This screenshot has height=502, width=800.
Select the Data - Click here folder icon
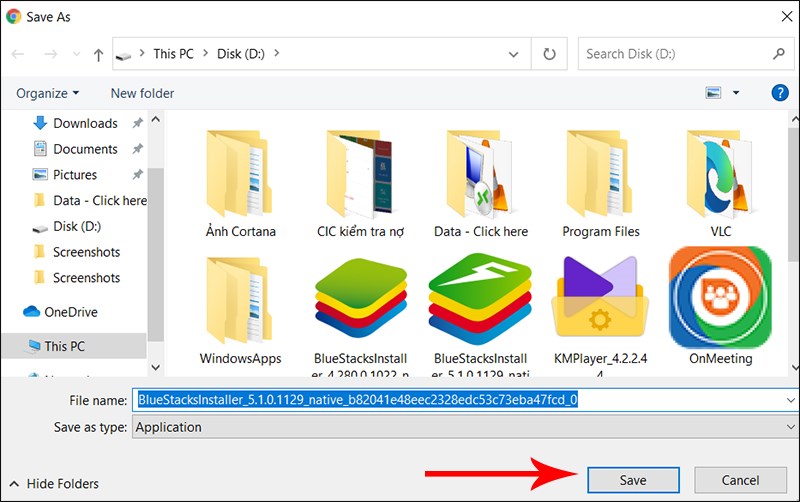tap(480, 174)
